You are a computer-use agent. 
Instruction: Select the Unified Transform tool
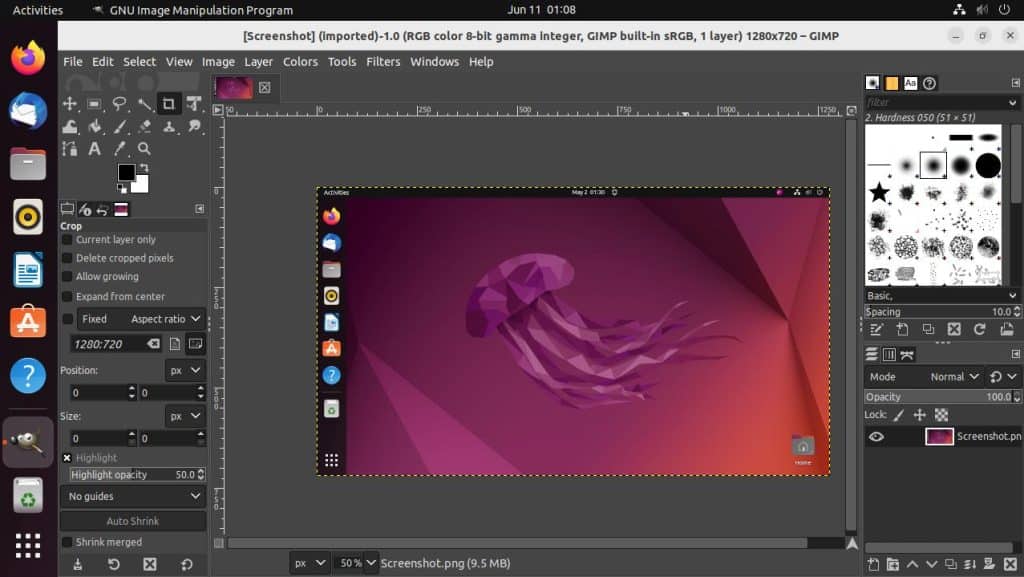pyautogui.click(x=194, y=104)
